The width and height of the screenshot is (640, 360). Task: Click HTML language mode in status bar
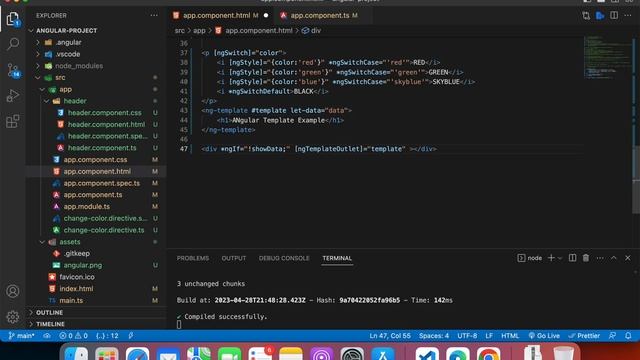510,336
